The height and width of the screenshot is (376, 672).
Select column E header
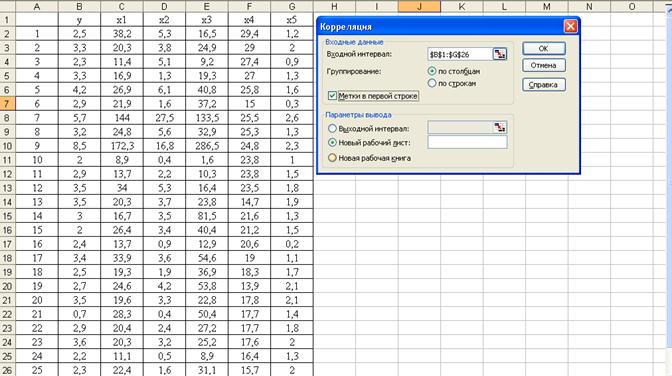207,6
